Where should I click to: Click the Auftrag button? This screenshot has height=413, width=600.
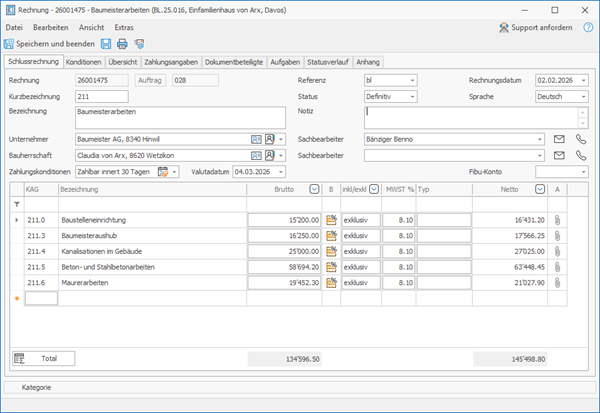tap(150, 80)
